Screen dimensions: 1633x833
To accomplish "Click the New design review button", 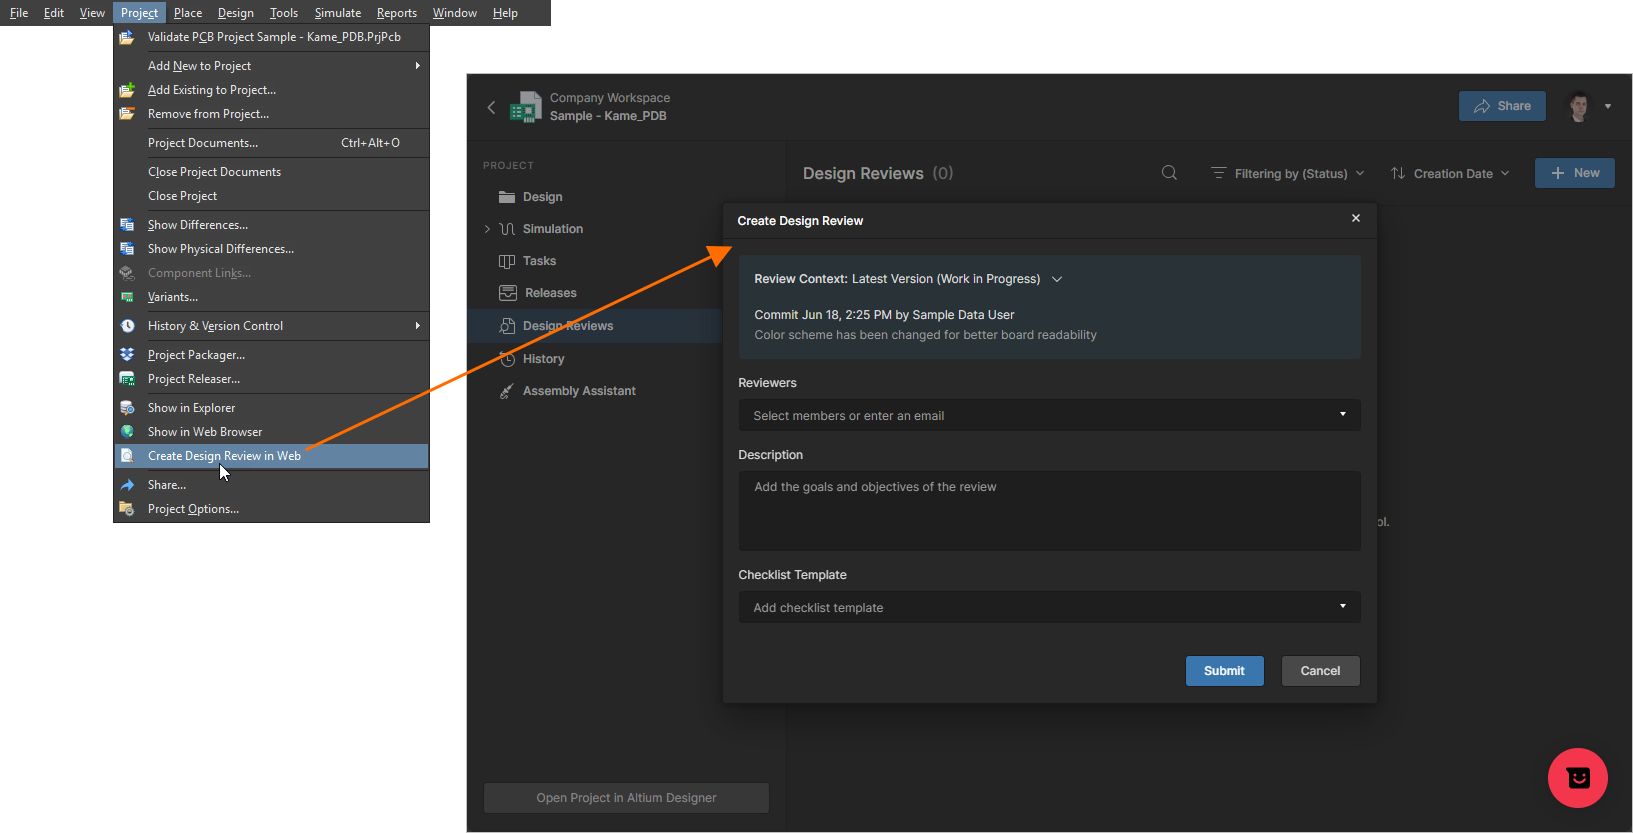I will pos(1575,173).
